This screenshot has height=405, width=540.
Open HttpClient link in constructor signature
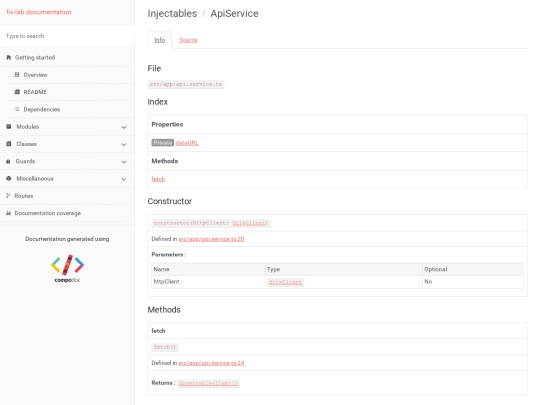249,223
